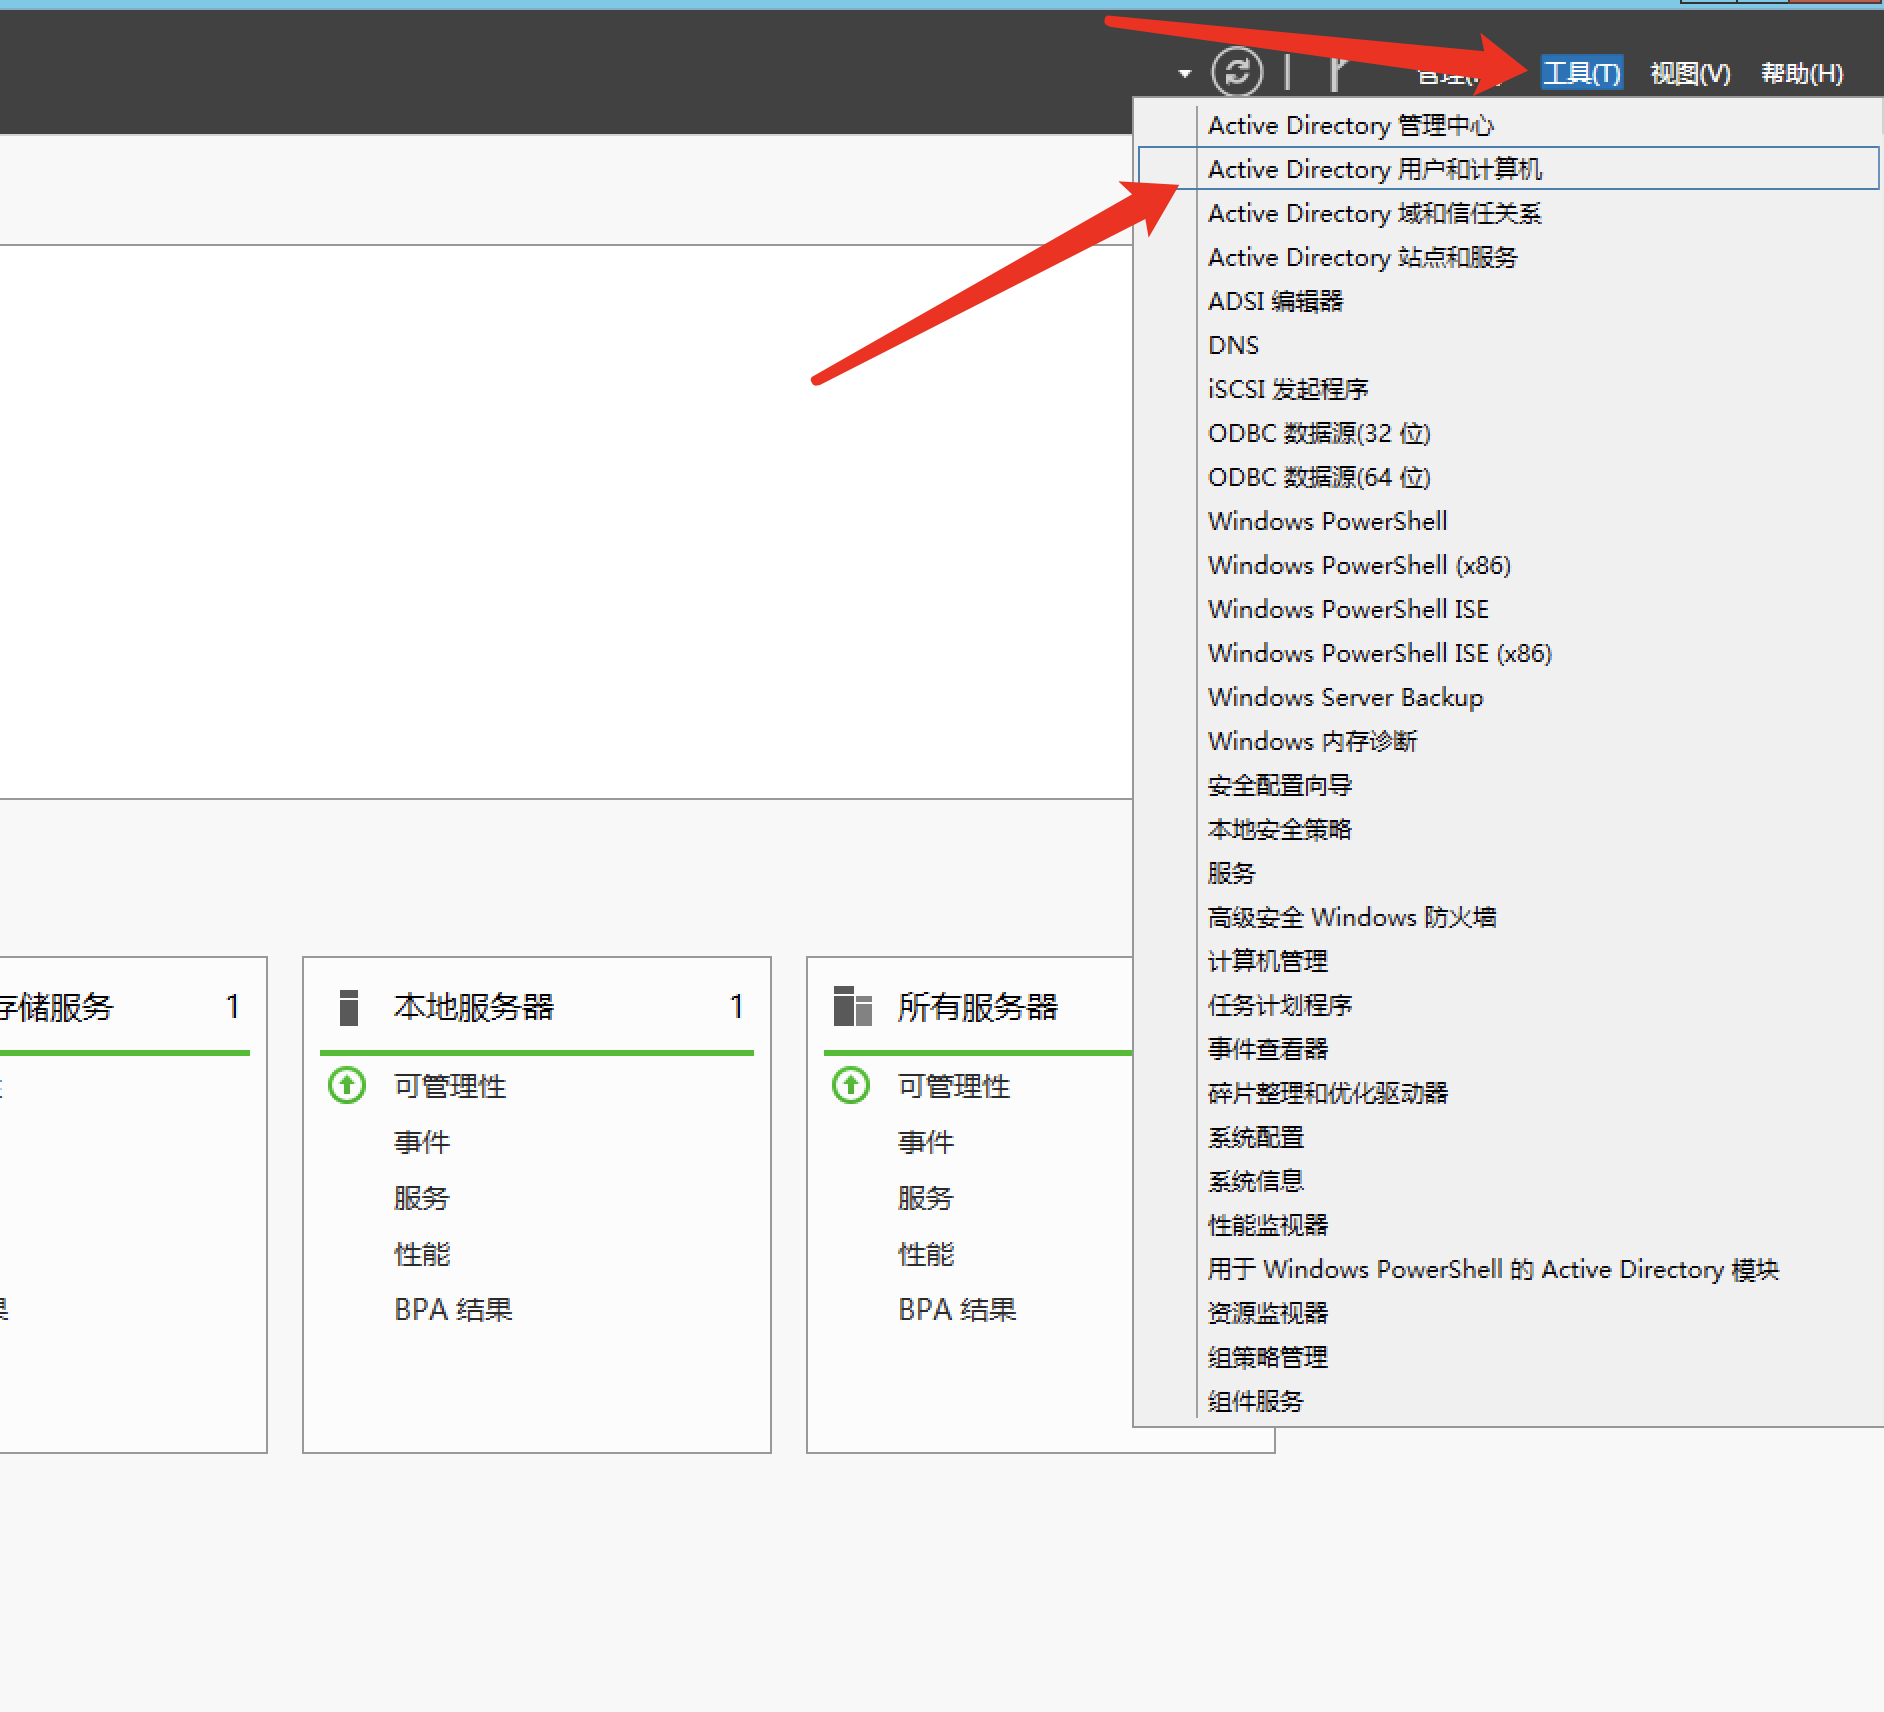
Task: Open 性能 in the 本地服务器 tile
Action: pos(422,1253)
